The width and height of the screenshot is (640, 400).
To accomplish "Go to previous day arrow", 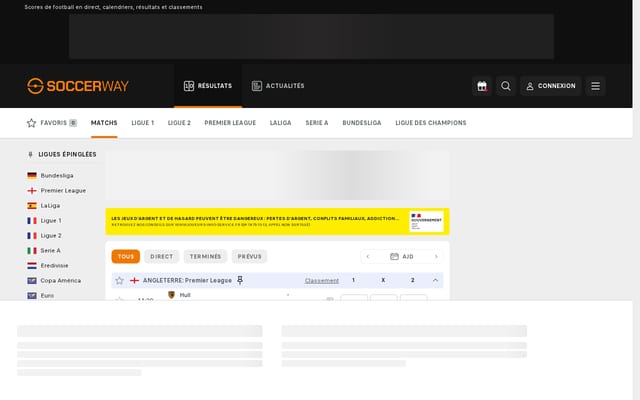I will click(368, 257).
